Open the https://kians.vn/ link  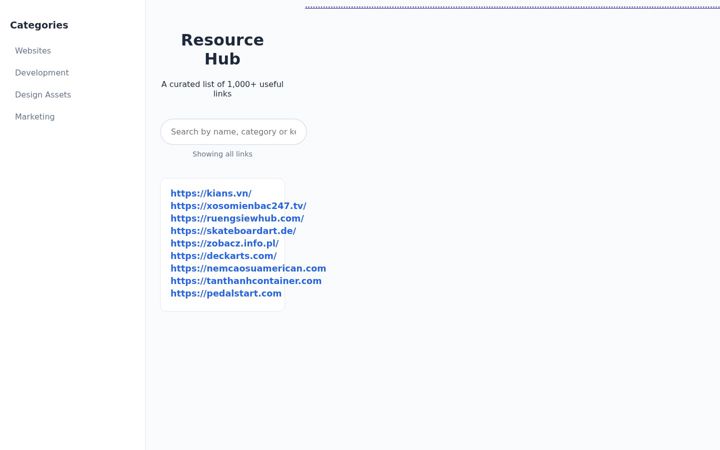click(211, 193)
